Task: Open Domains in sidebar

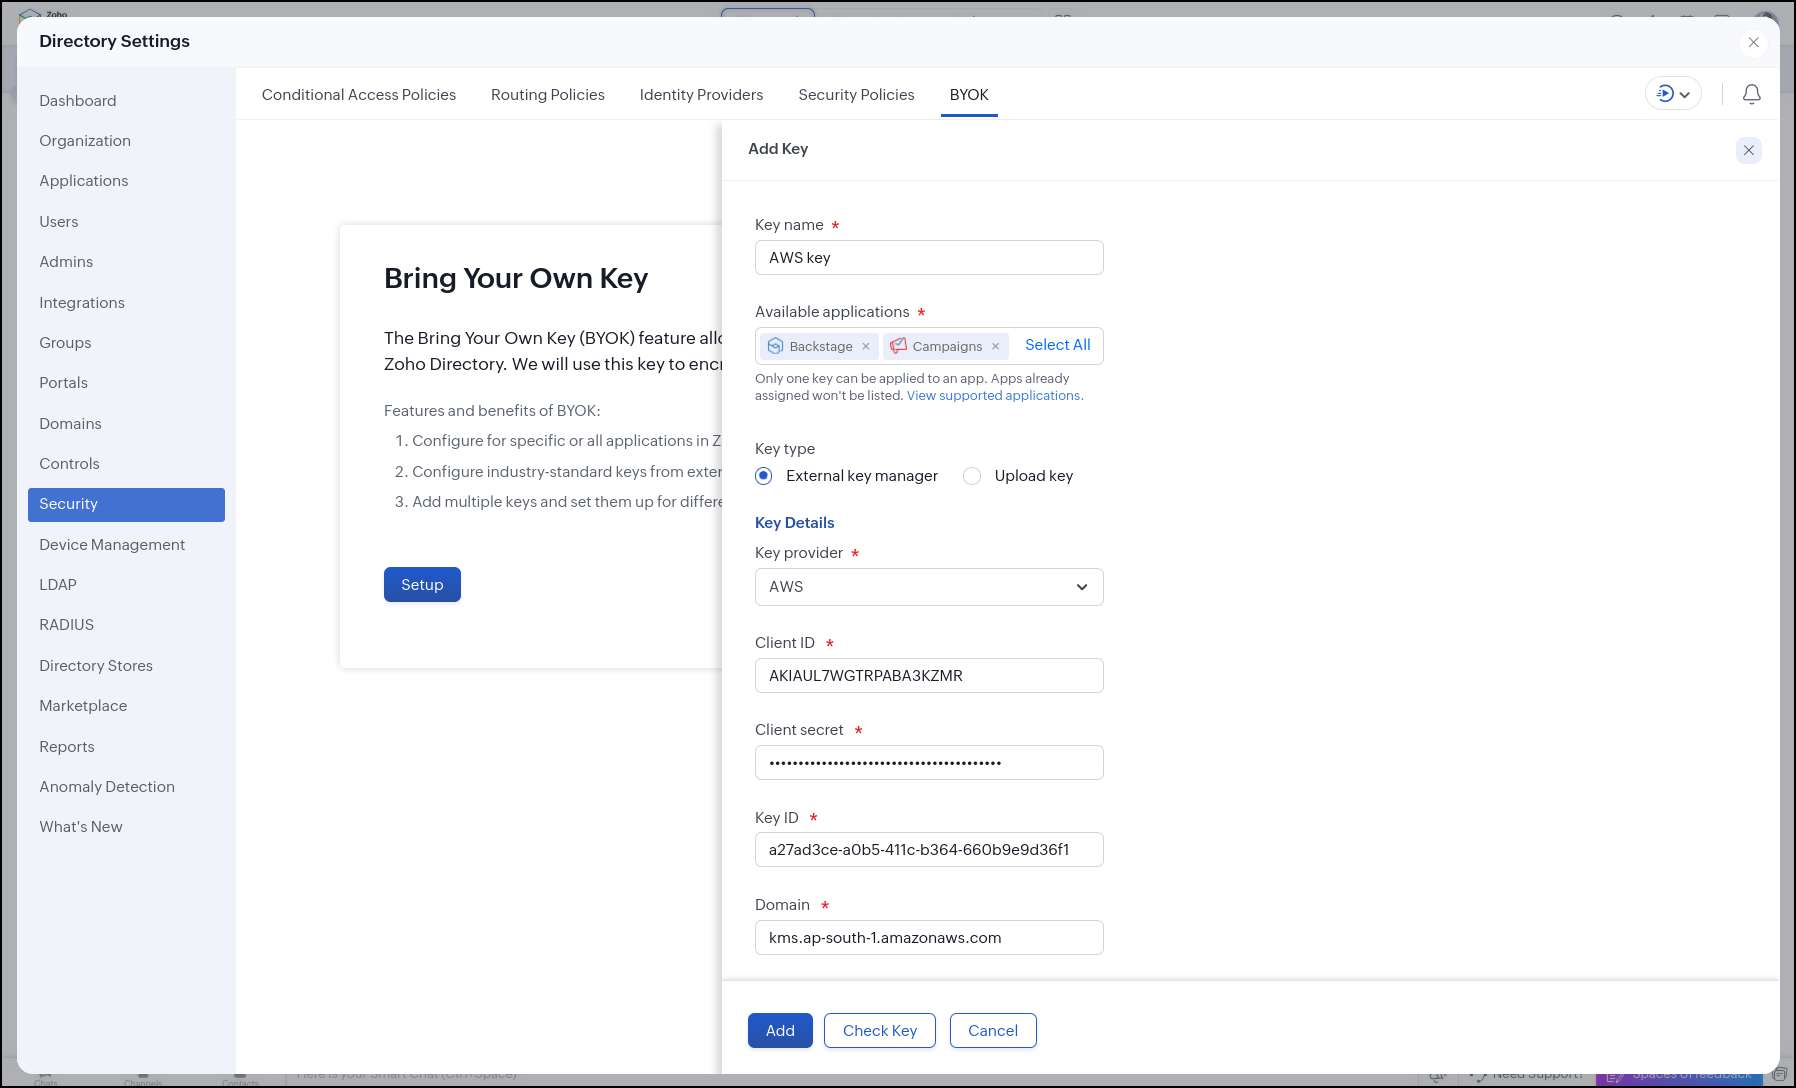Action: coord(126,424)
